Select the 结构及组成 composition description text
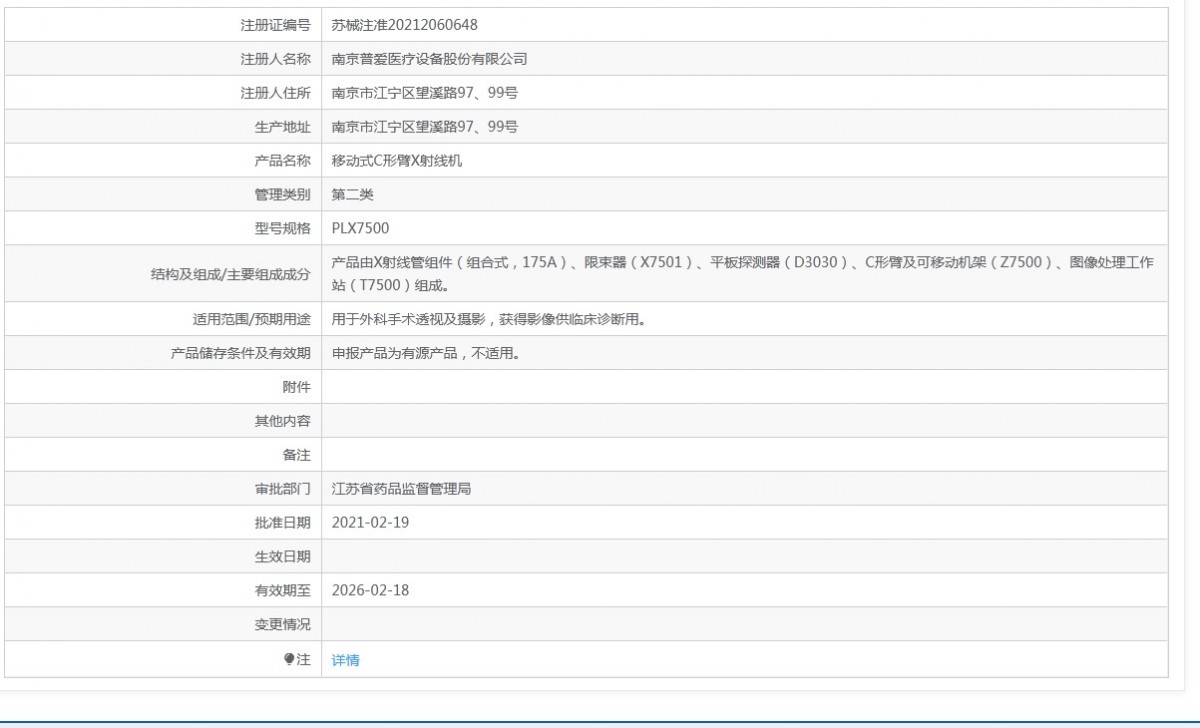The width and height of the screenshot is (1200, 728). tap(743, 274)
